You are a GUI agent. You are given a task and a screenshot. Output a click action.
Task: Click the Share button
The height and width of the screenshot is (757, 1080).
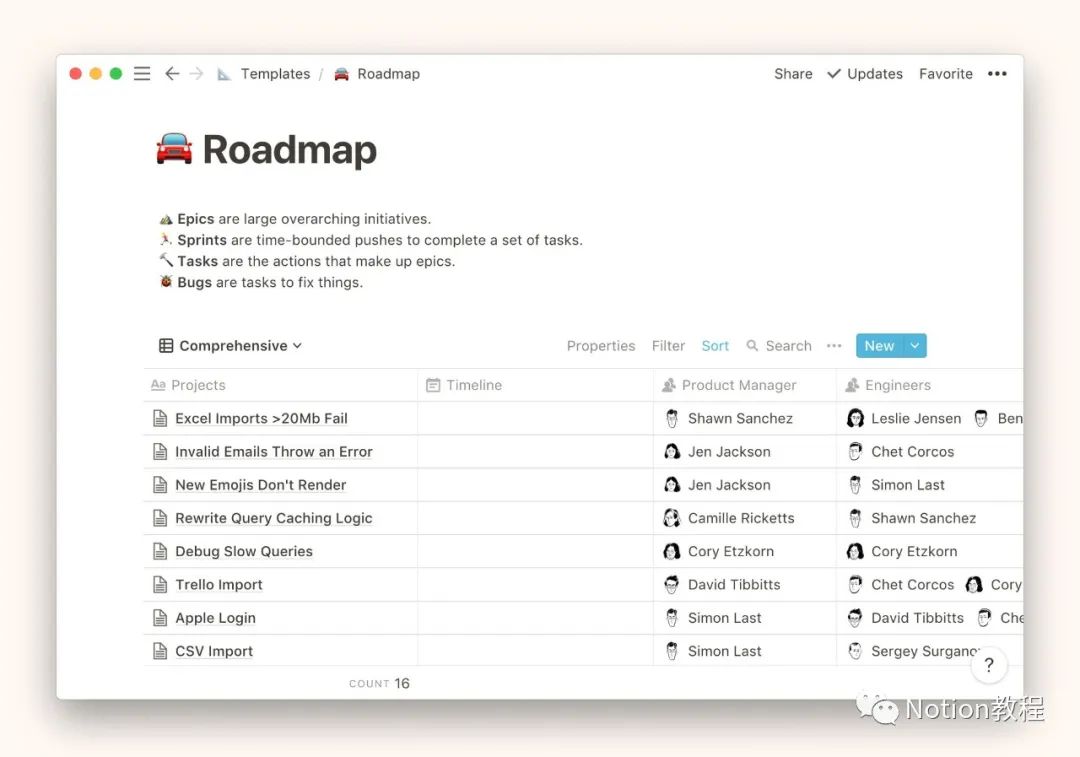pyautogui.click(x=793, y=74)
